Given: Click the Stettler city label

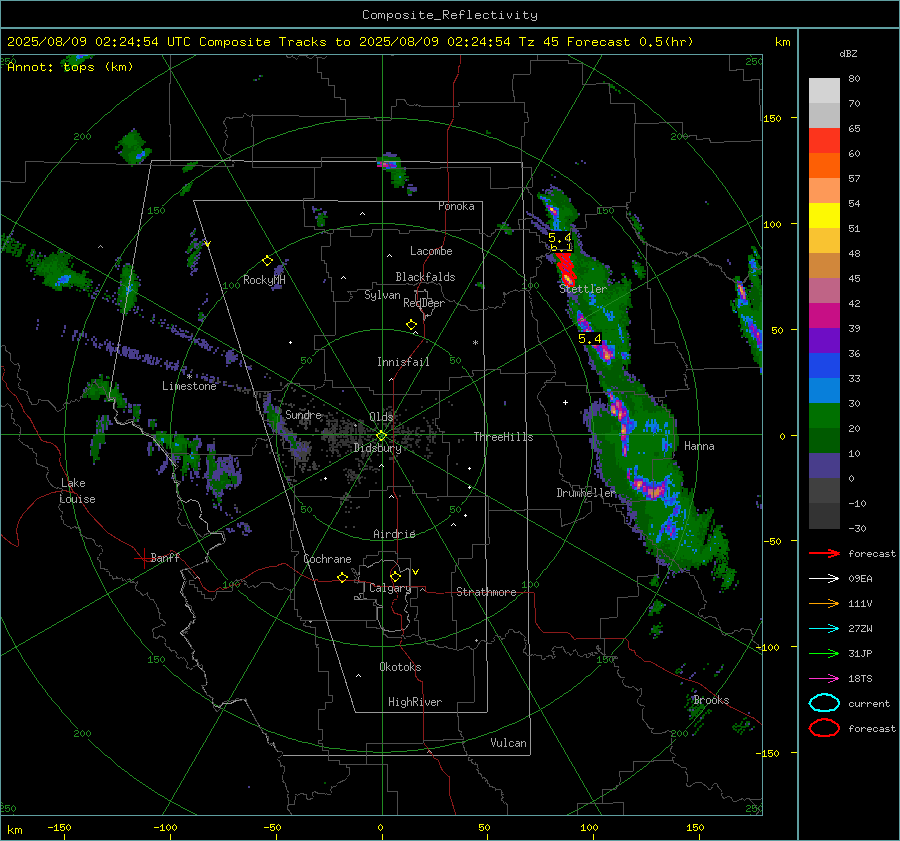Looking at the screenshot, I should click(x=583, y=289).
